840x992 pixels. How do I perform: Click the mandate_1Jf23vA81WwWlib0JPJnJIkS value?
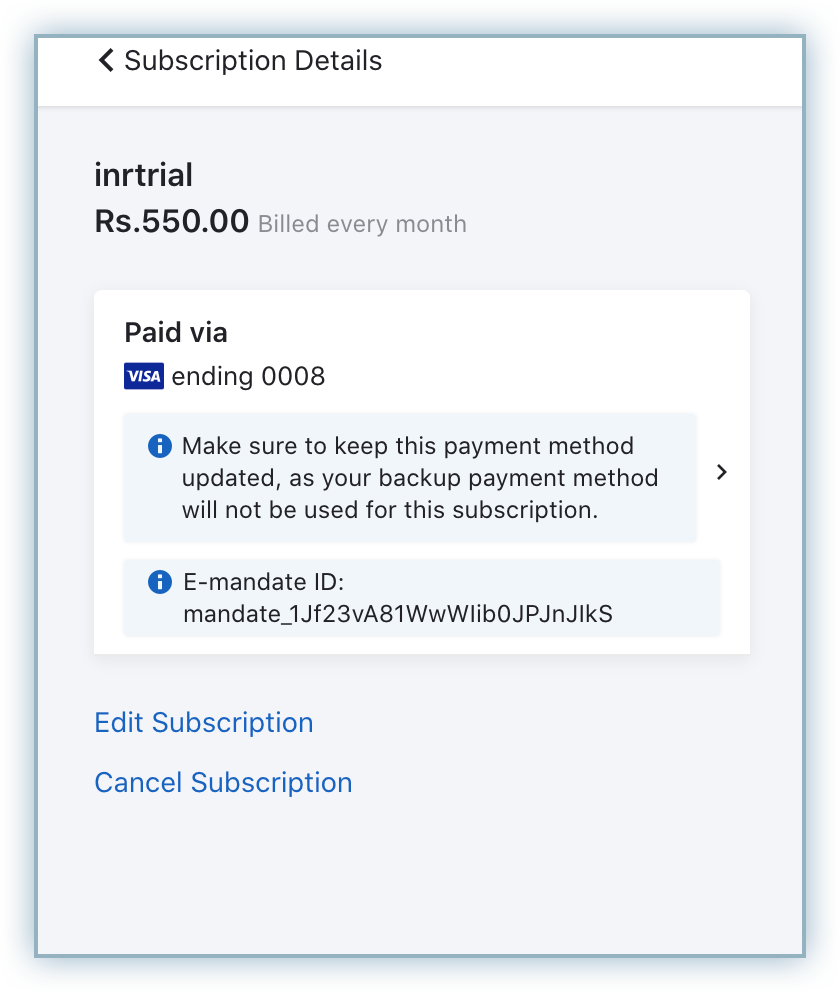coord(398,614)
